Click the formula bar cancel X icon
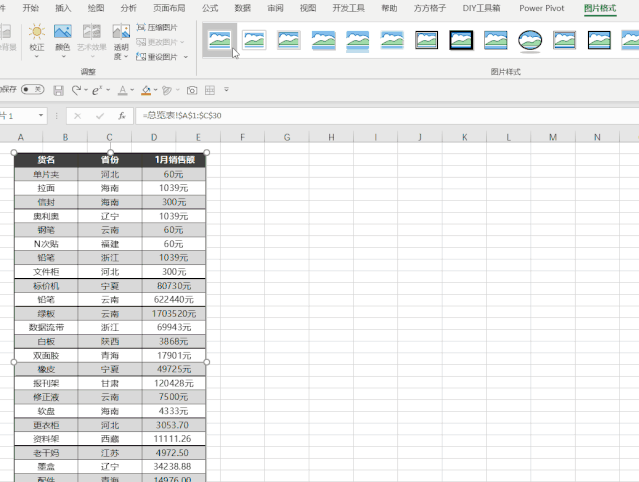The width and height of the screenshot is (639, 482). pyautogui.click(x=77, y=116)
